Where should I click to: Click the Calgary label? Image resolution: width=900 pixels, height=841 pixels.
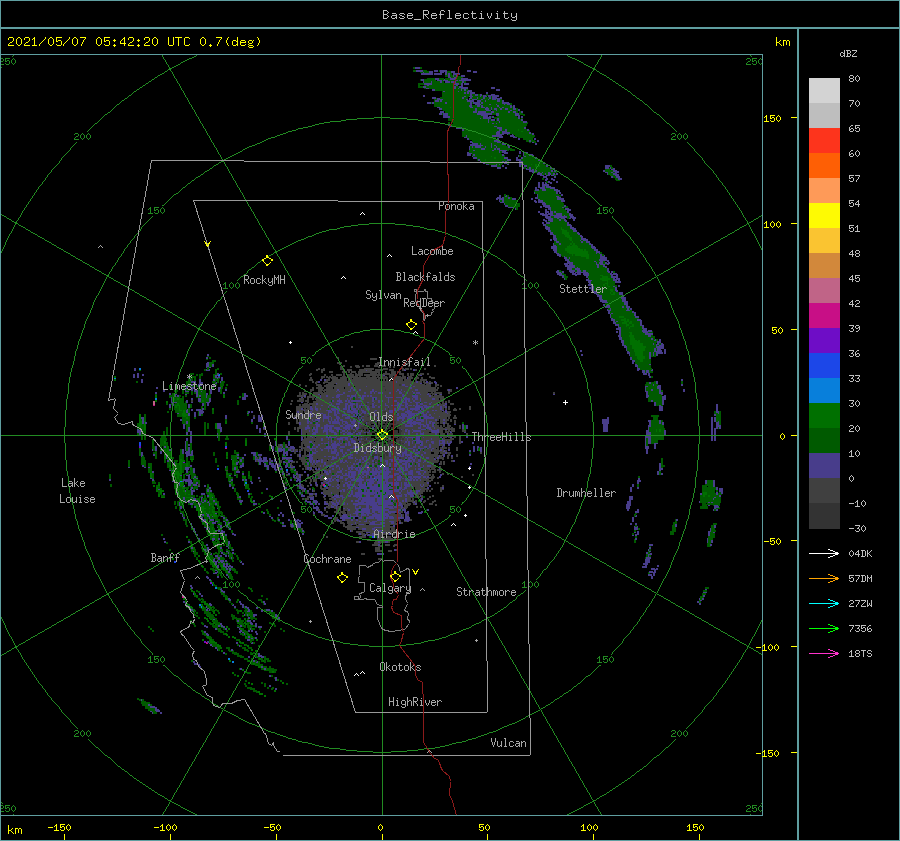point(390,588)
